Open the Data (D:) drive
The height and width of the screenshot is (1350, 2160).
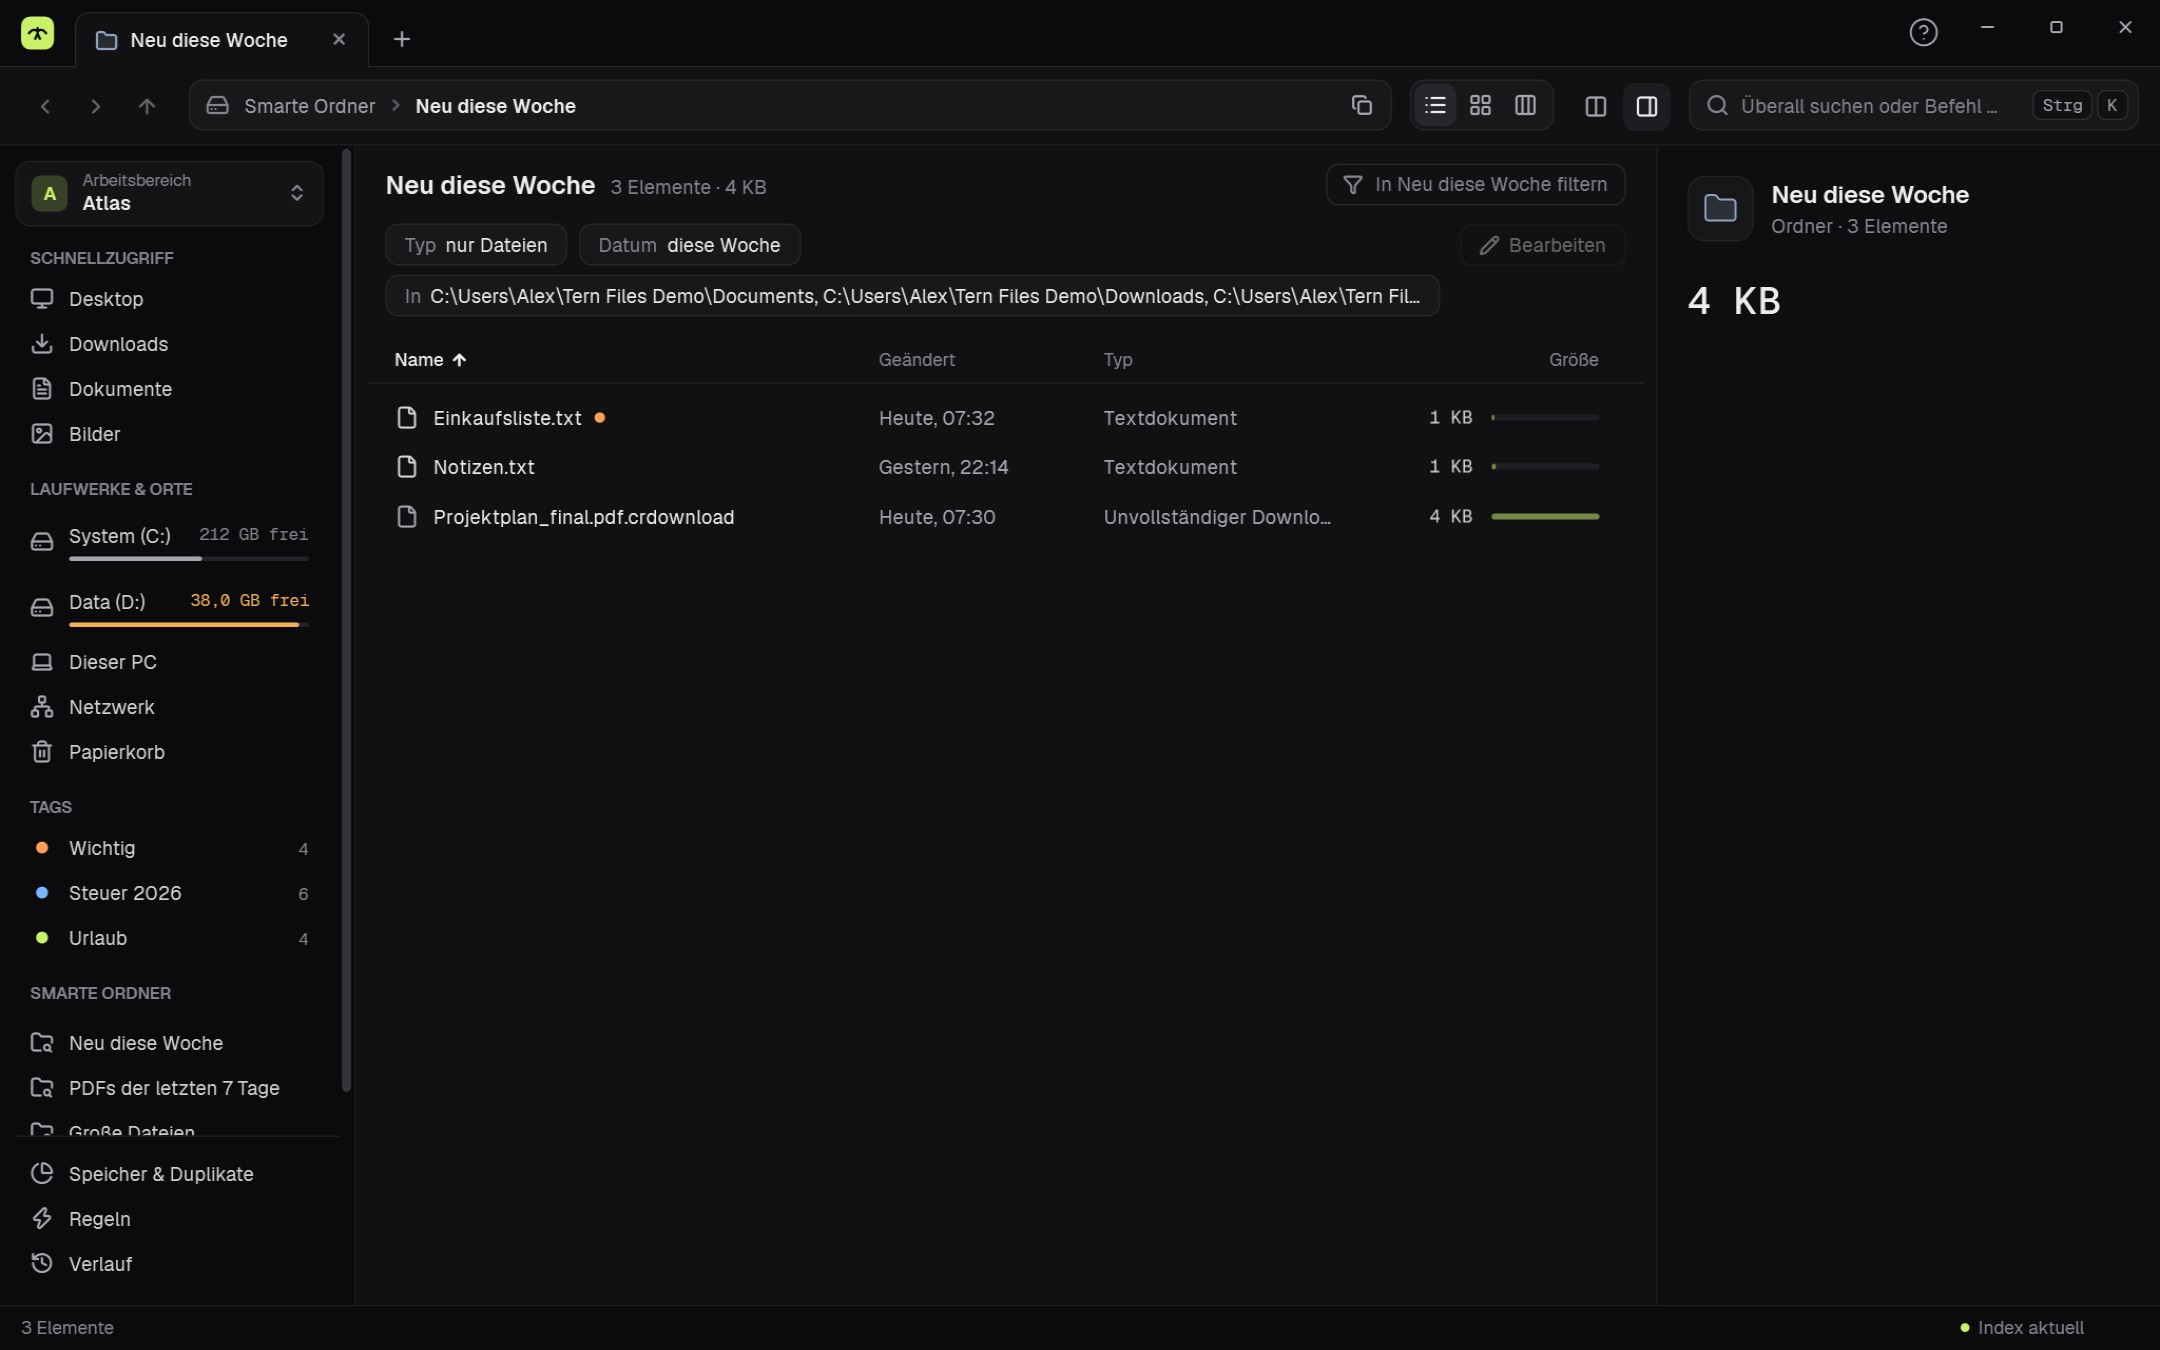[169, 608]
